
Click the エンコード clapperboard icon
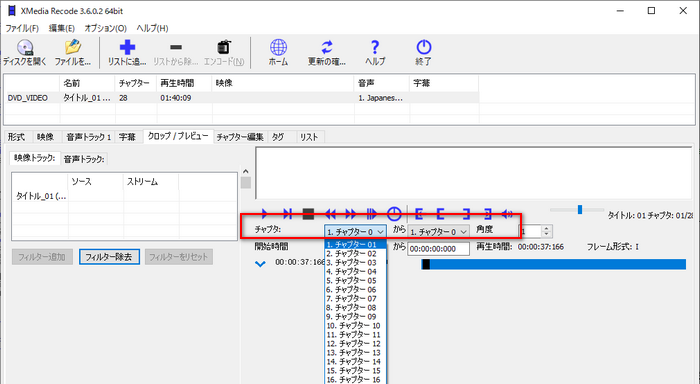224,53
